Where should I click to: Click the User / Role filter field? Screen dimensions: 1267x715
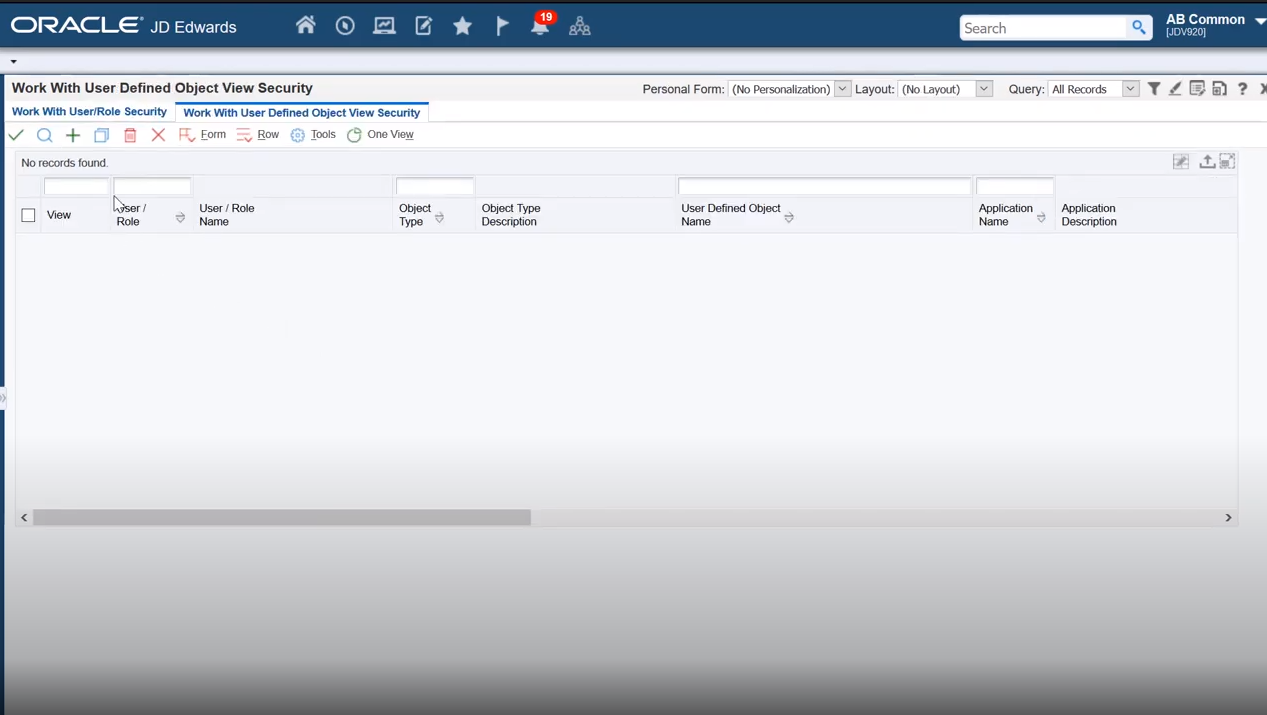pos(152,186)
